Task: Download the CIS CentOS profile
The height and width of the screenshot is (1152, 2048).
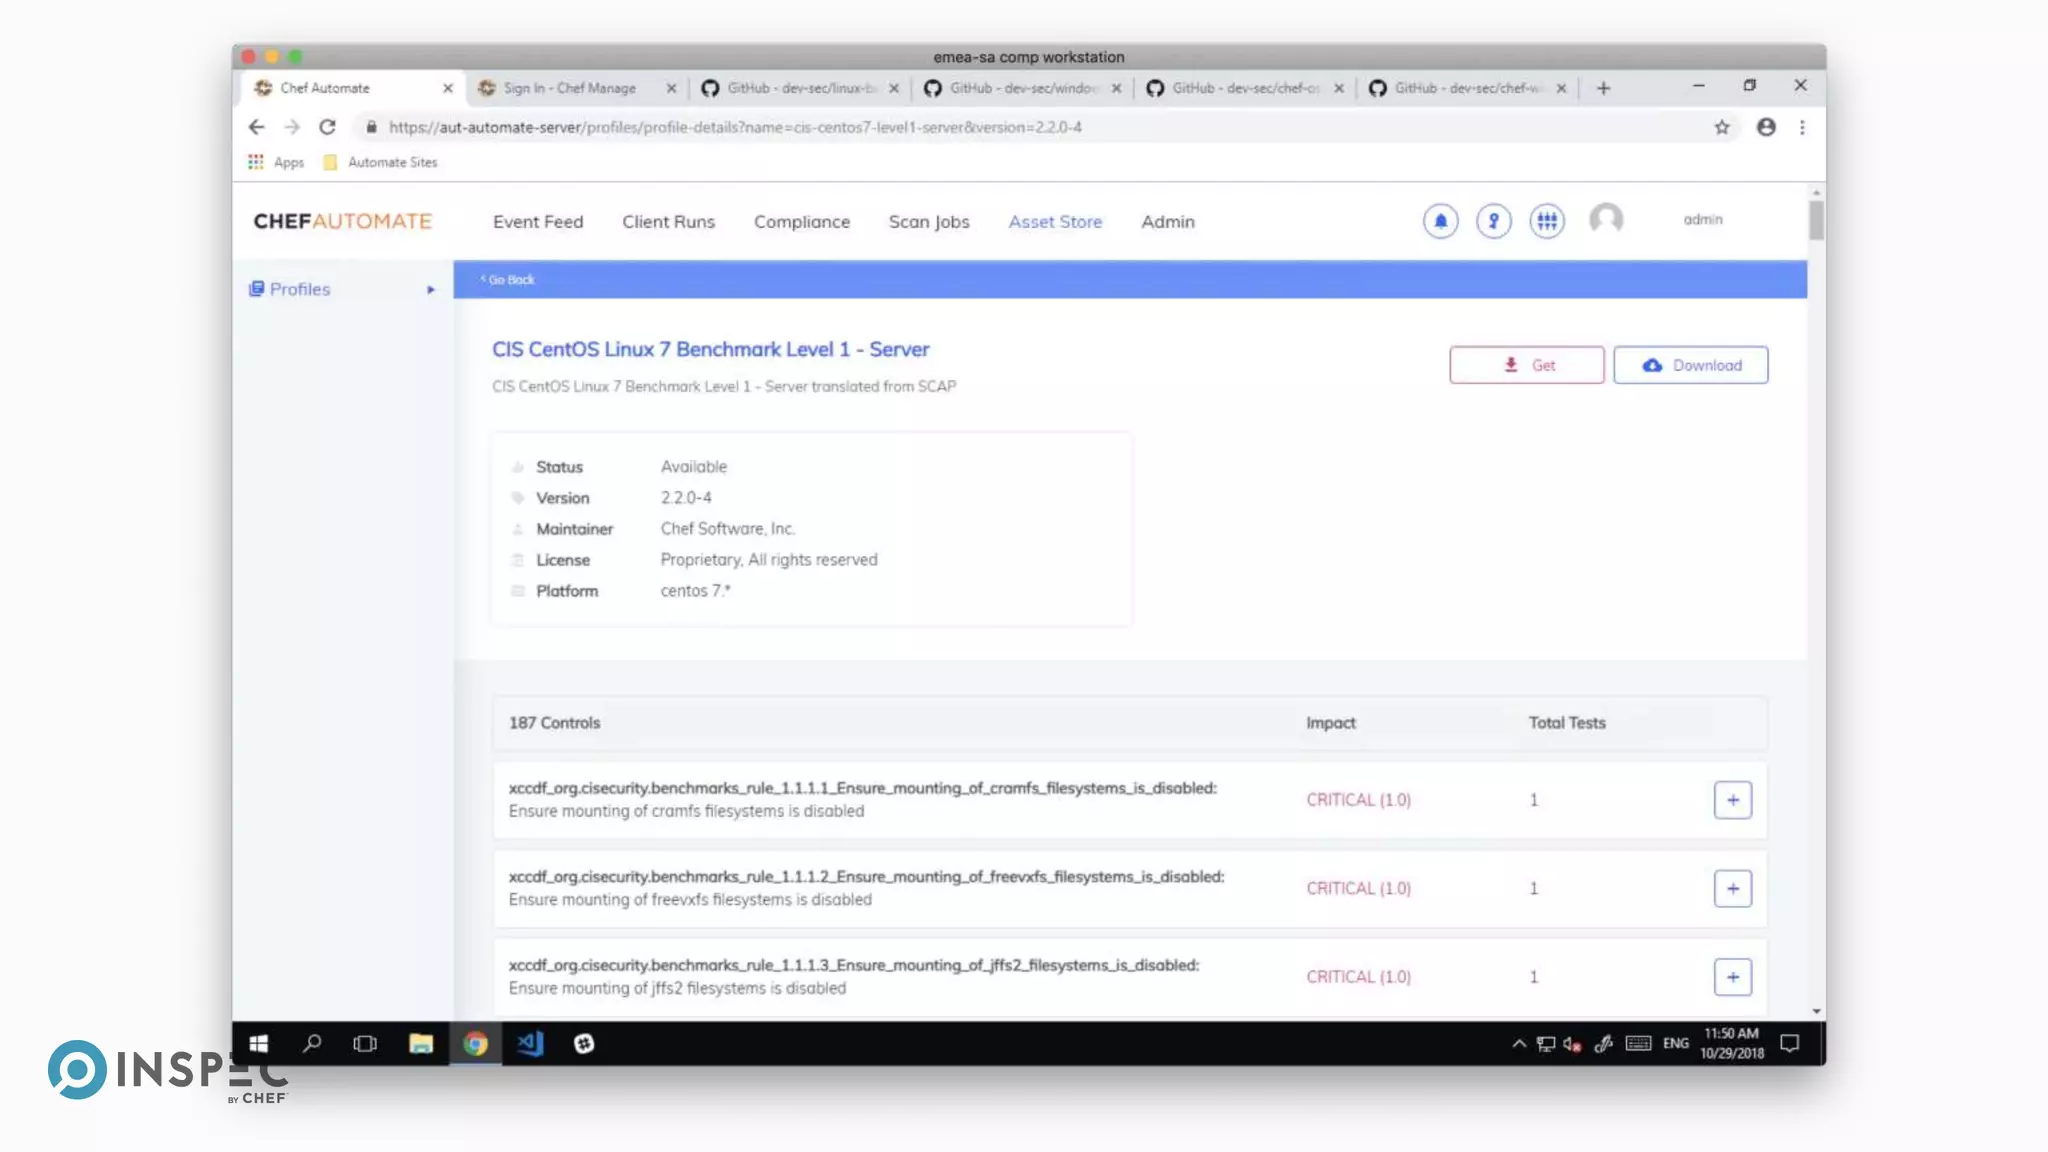Action: tap(1690, 365)
